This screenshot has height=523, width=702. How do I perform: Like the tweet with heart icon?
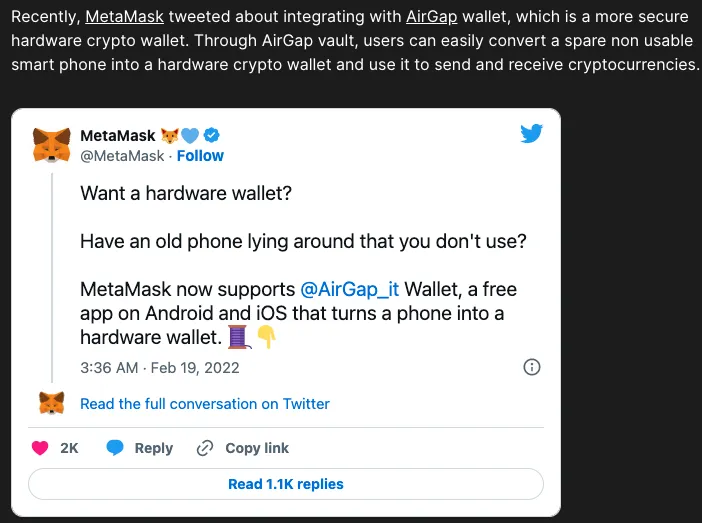40,448
